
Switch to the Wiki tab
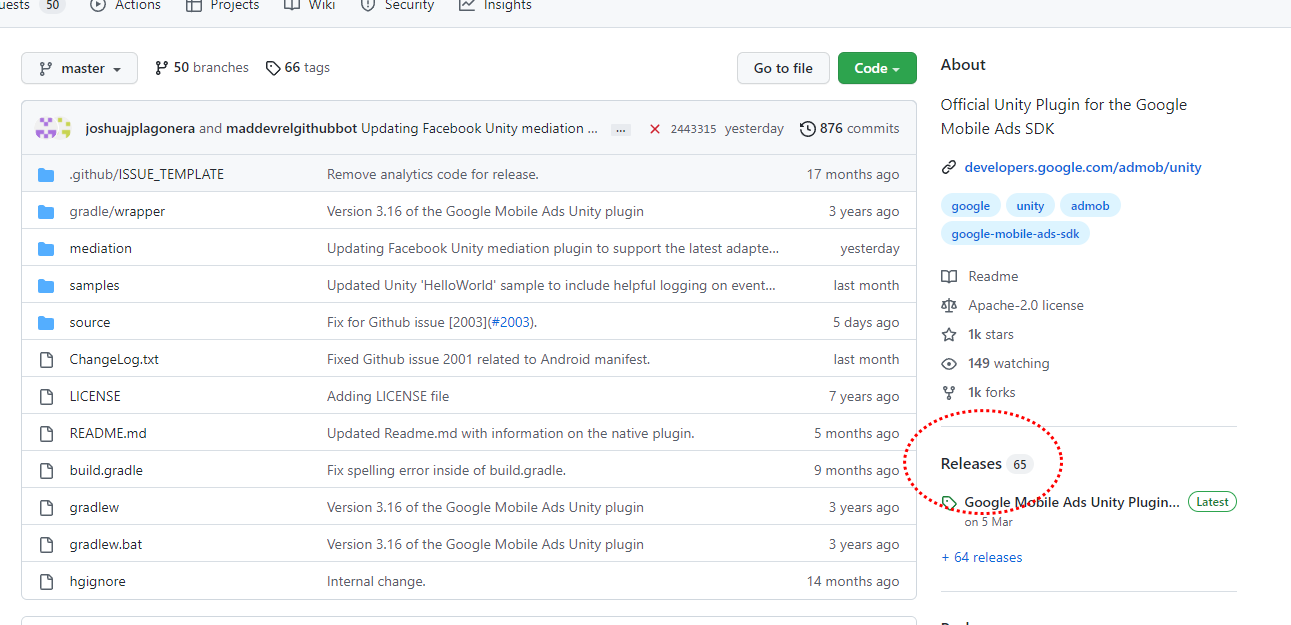coord(309,5)
